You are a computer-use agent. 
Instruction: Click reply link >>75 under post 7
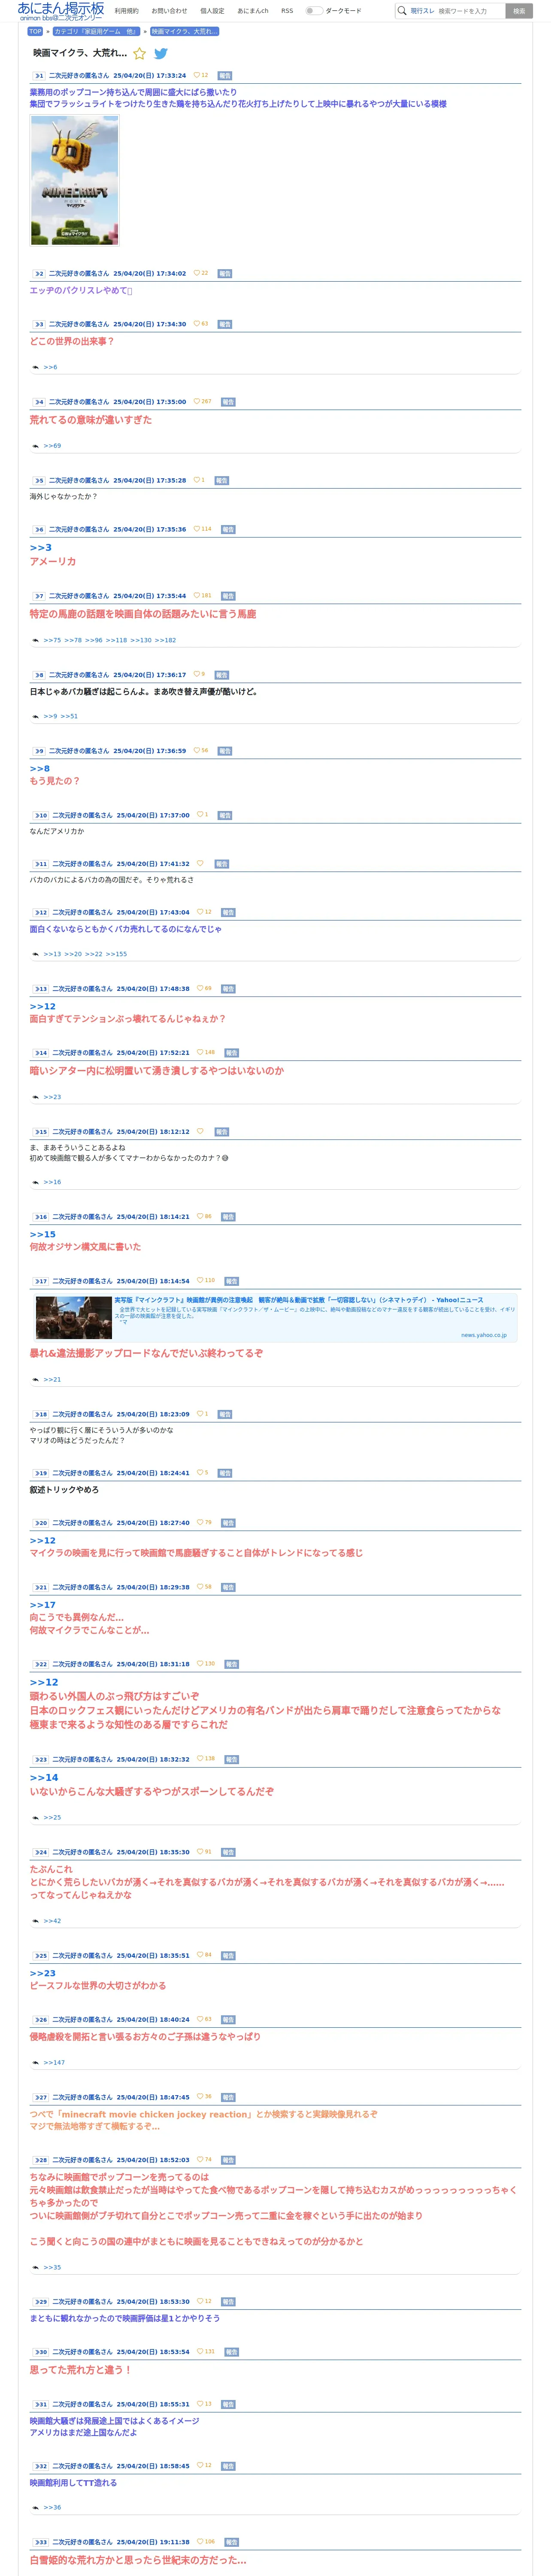(52, 640)
